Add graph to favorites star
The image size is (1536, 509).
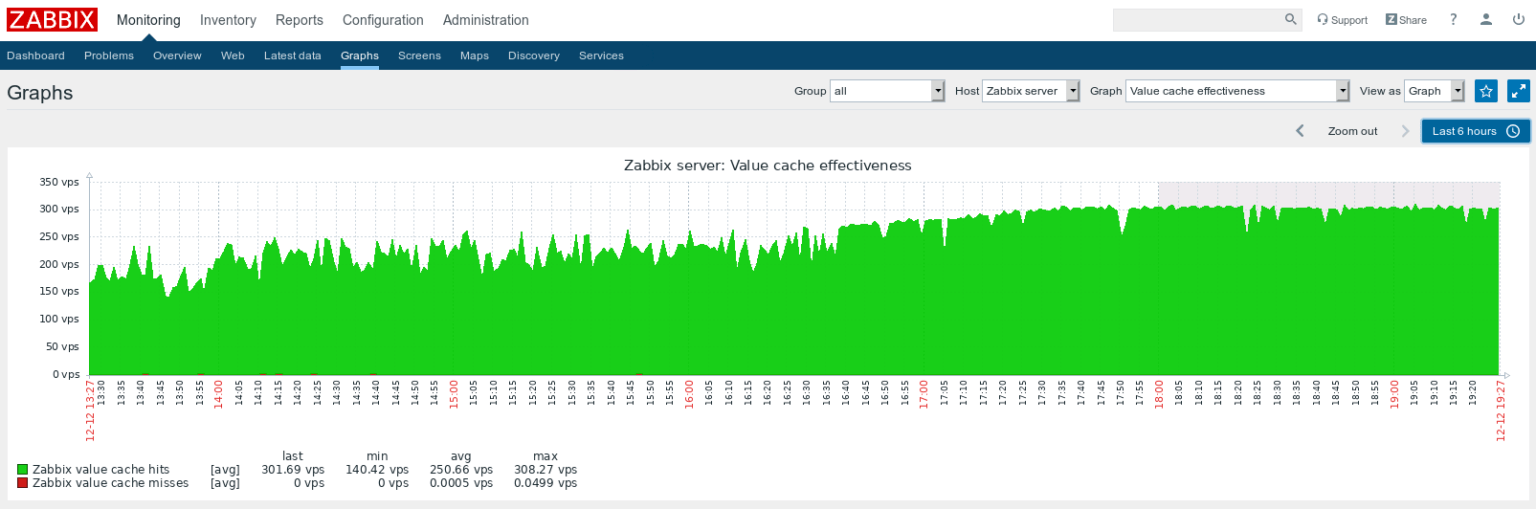click(1486, 91)
